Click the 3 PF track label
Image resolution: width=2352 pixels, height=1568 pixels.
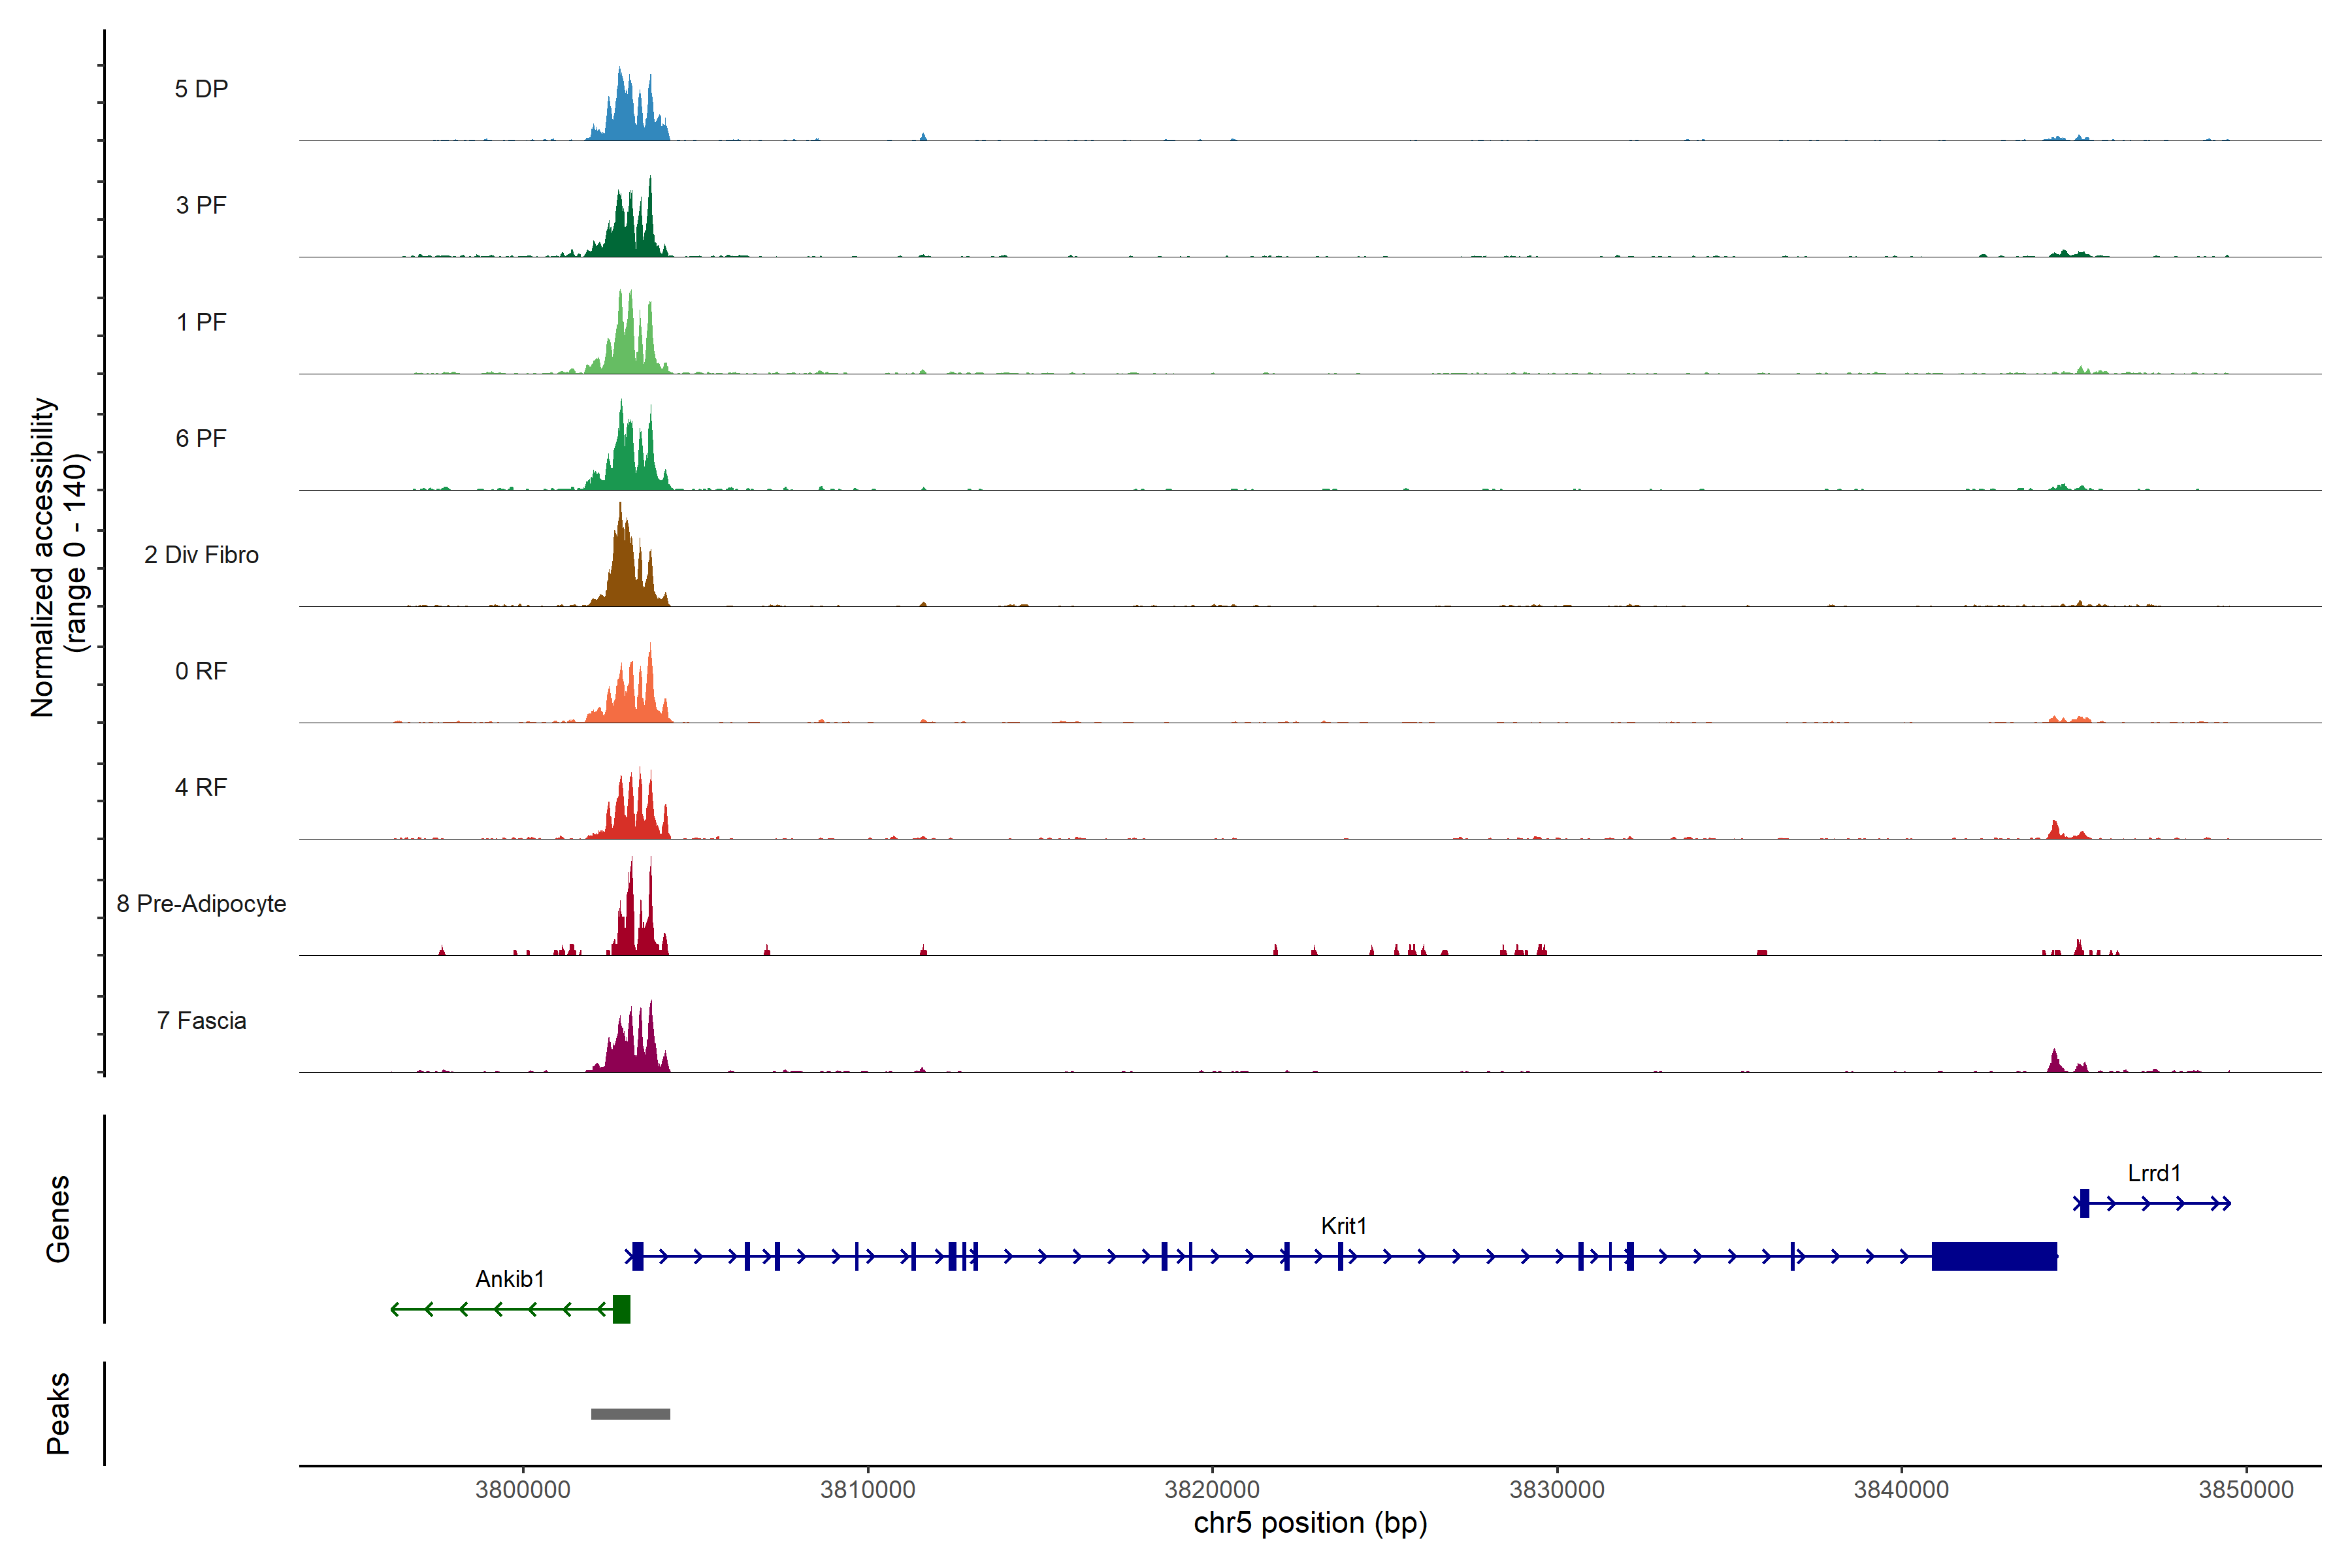(201, 205)
